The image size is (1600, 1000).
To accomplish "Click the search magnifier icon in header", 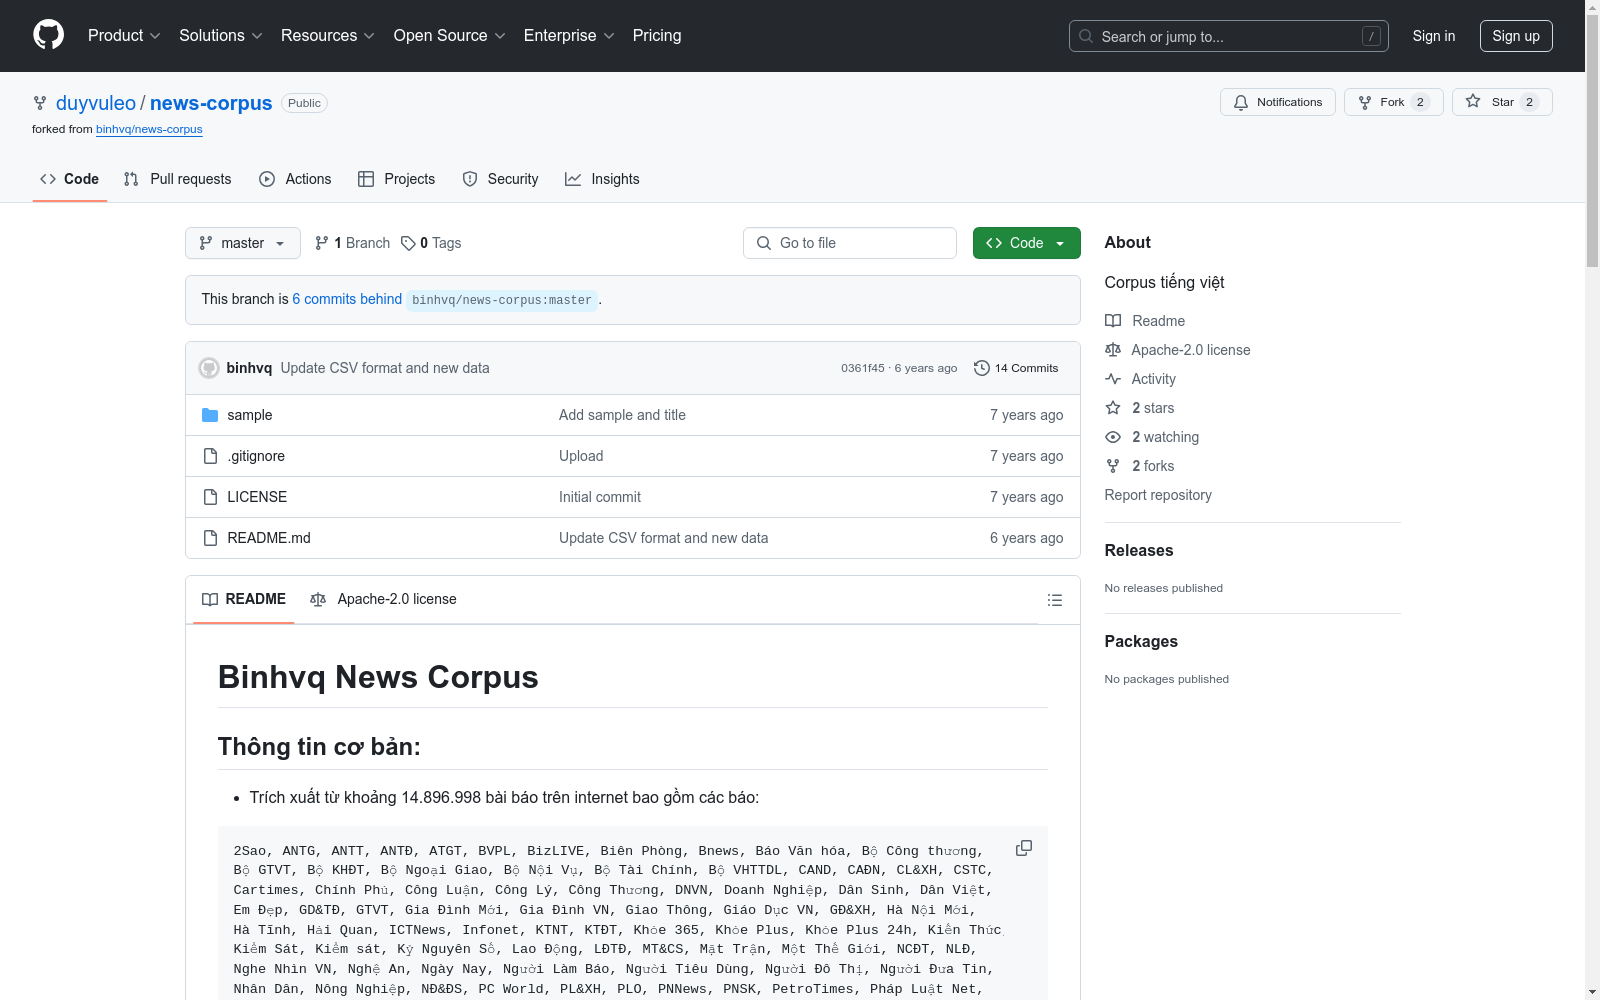I will click(x=1086, y=36).
